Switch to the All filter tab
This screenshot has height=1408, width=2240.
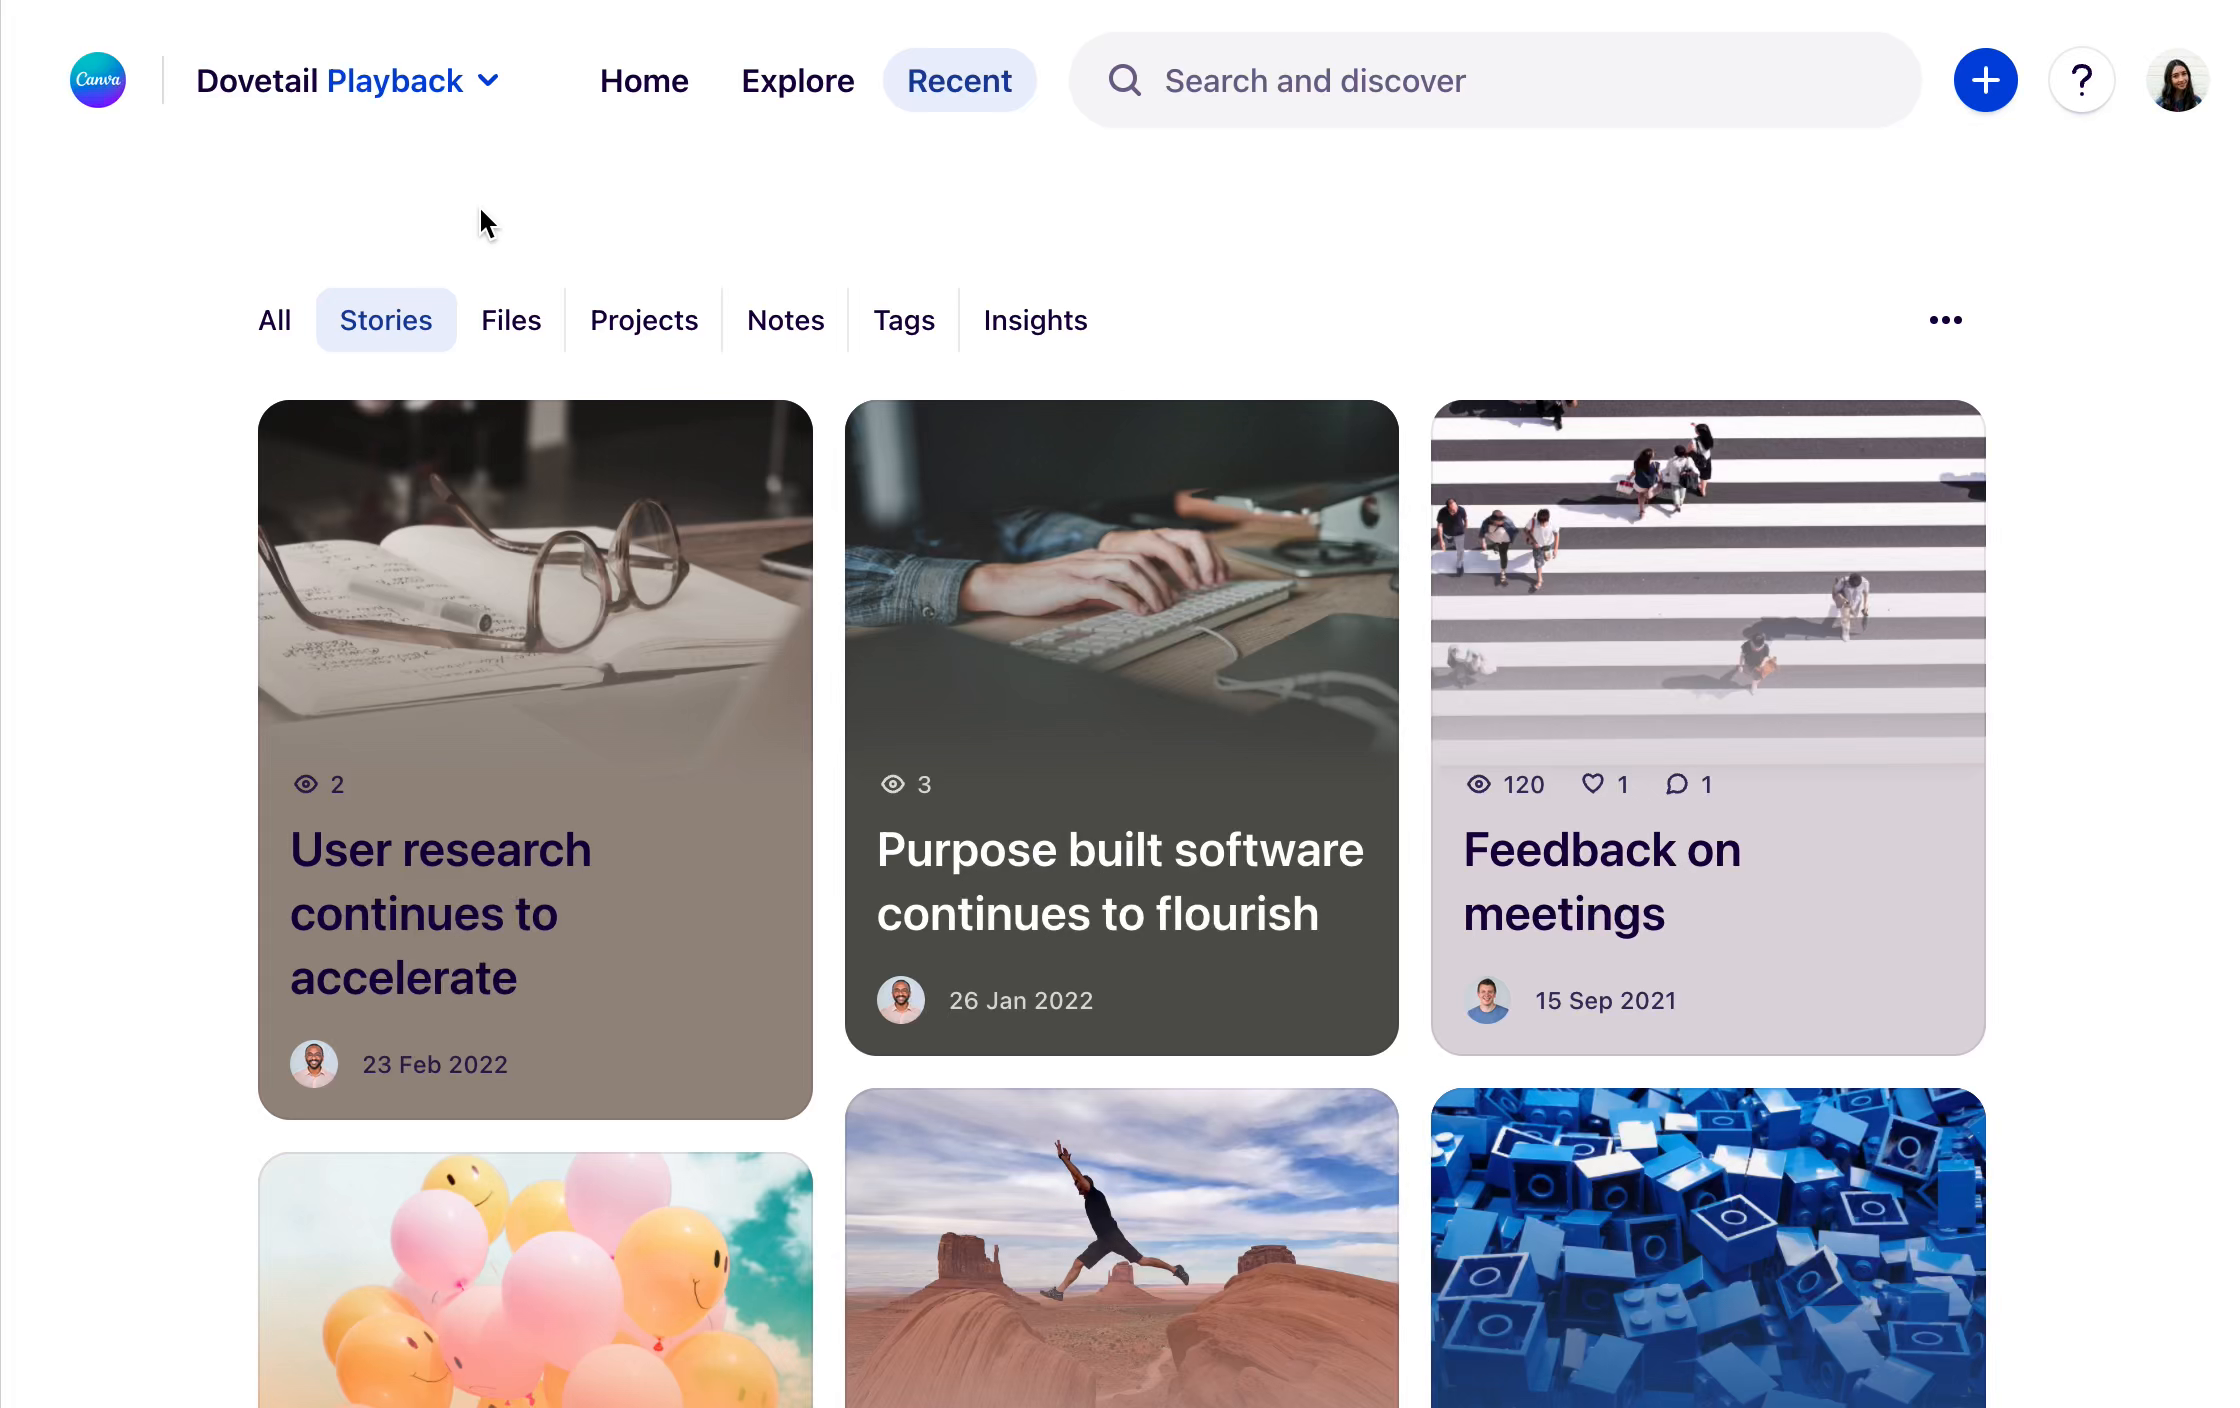274,320
